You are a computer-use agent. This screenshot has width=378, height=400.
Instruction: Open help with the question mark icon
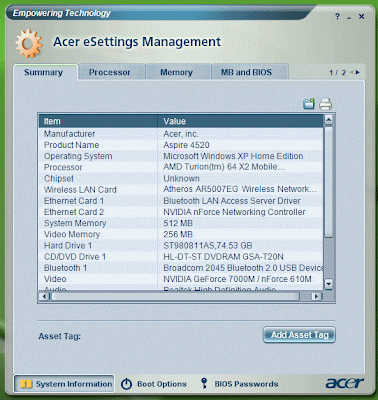pos(337,17)
